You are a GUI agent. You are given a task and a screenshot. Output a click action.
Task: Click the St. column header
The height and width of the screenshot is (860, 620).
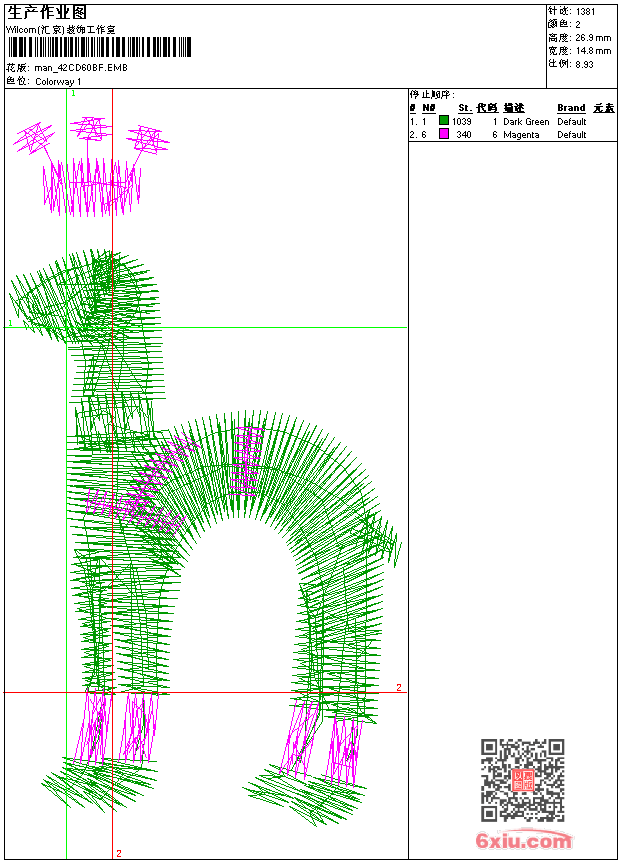coord(464,108)
